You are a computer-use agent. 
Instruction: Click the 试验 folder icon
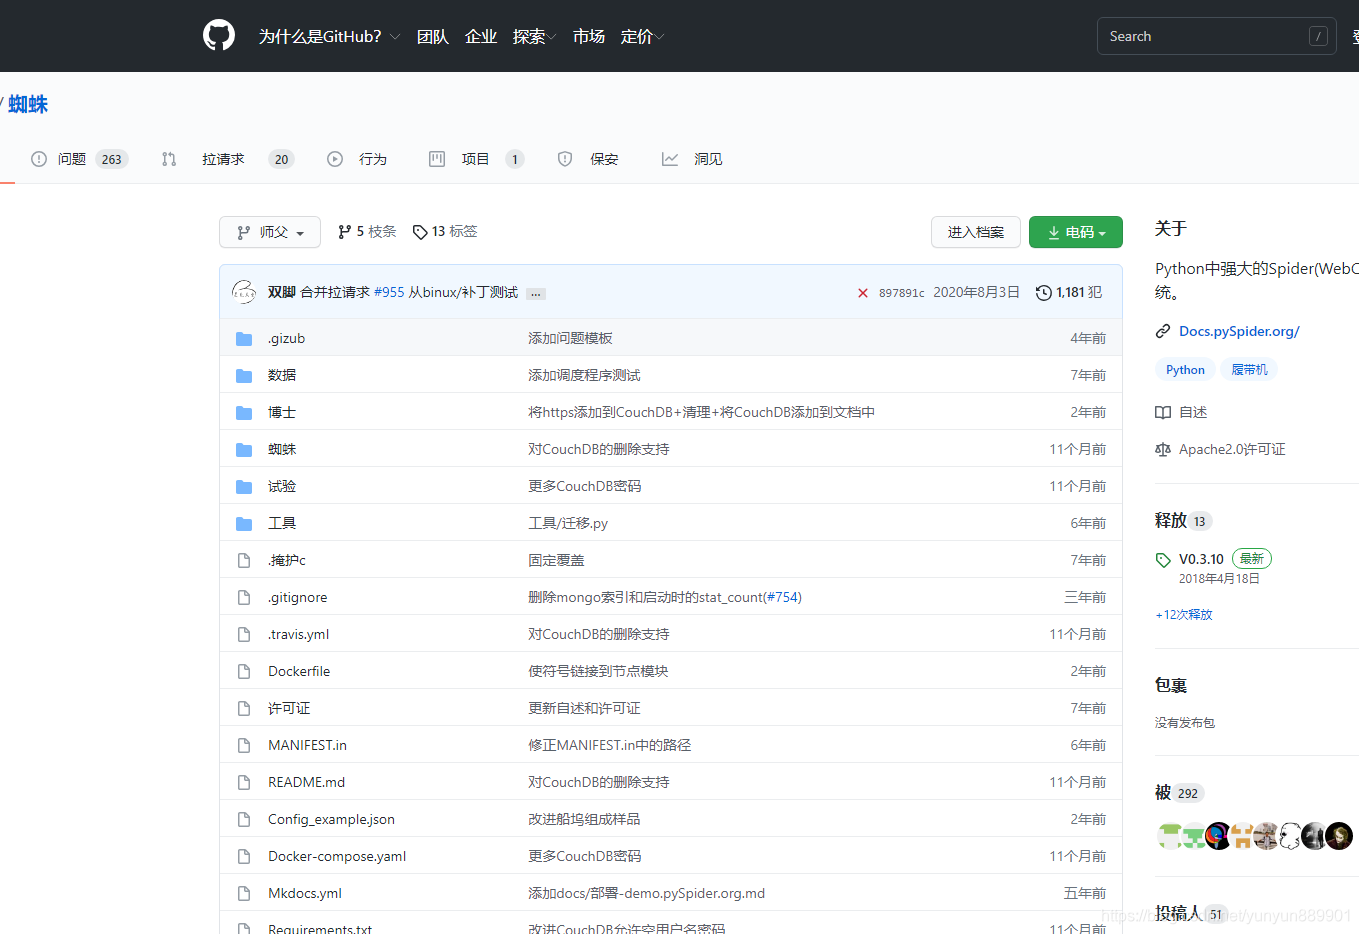[244, 487]
